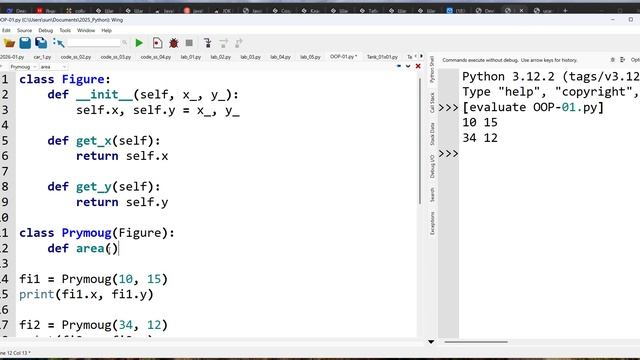Viewport: 640px width, 360px height.
Task: Click the gray Stop debug square
Action: point(189,43)
